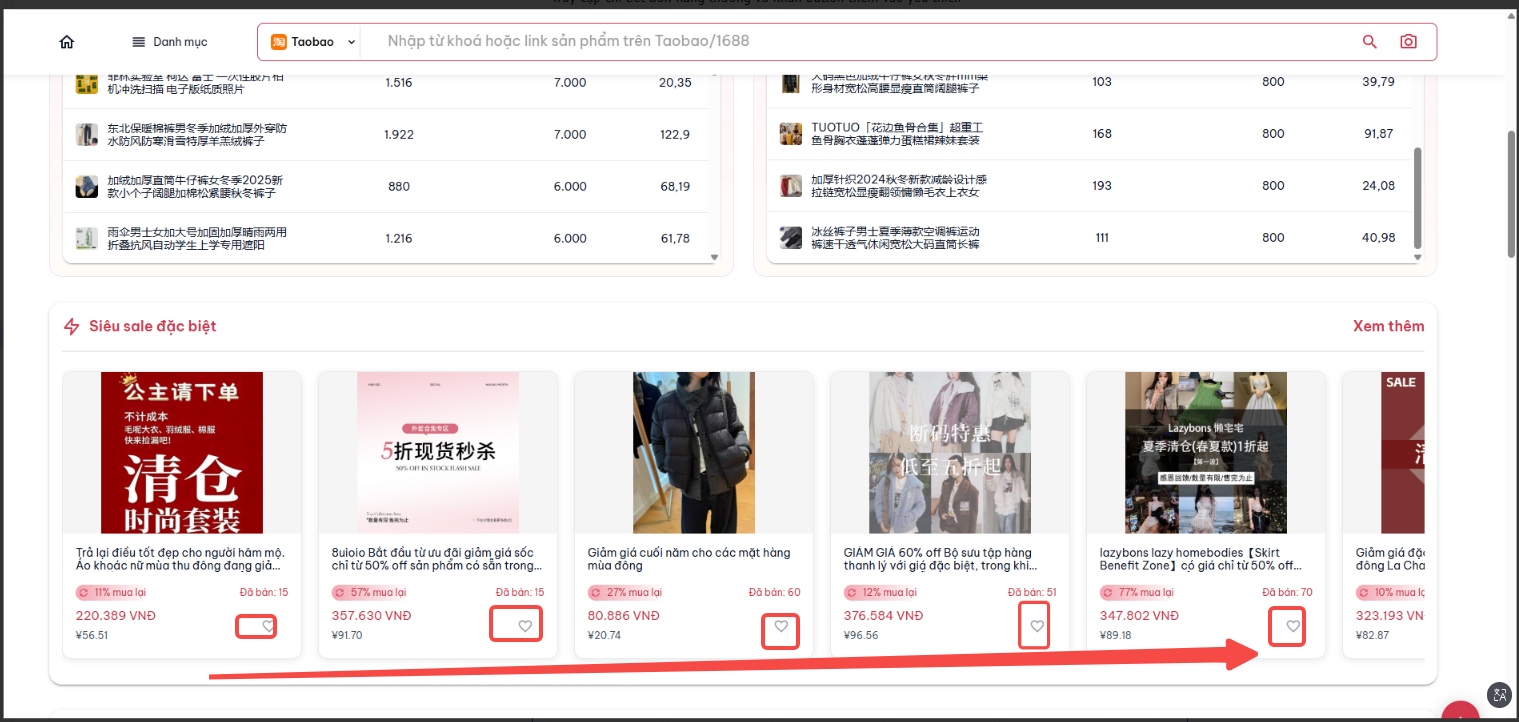Favorite the 220.389 VNĐ product with heart
This screenshot has width=1519, height=722.
pyautogui.click(x=268, y=626)
